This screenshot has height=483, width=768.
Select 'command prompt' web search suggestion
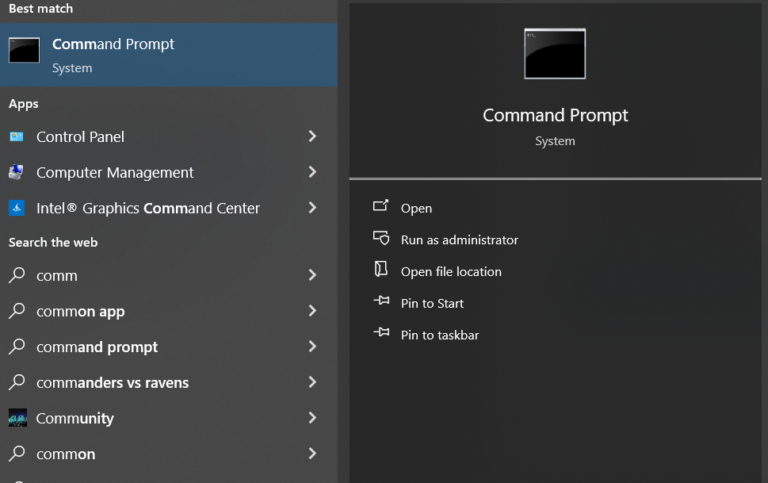tap(97, 347)
